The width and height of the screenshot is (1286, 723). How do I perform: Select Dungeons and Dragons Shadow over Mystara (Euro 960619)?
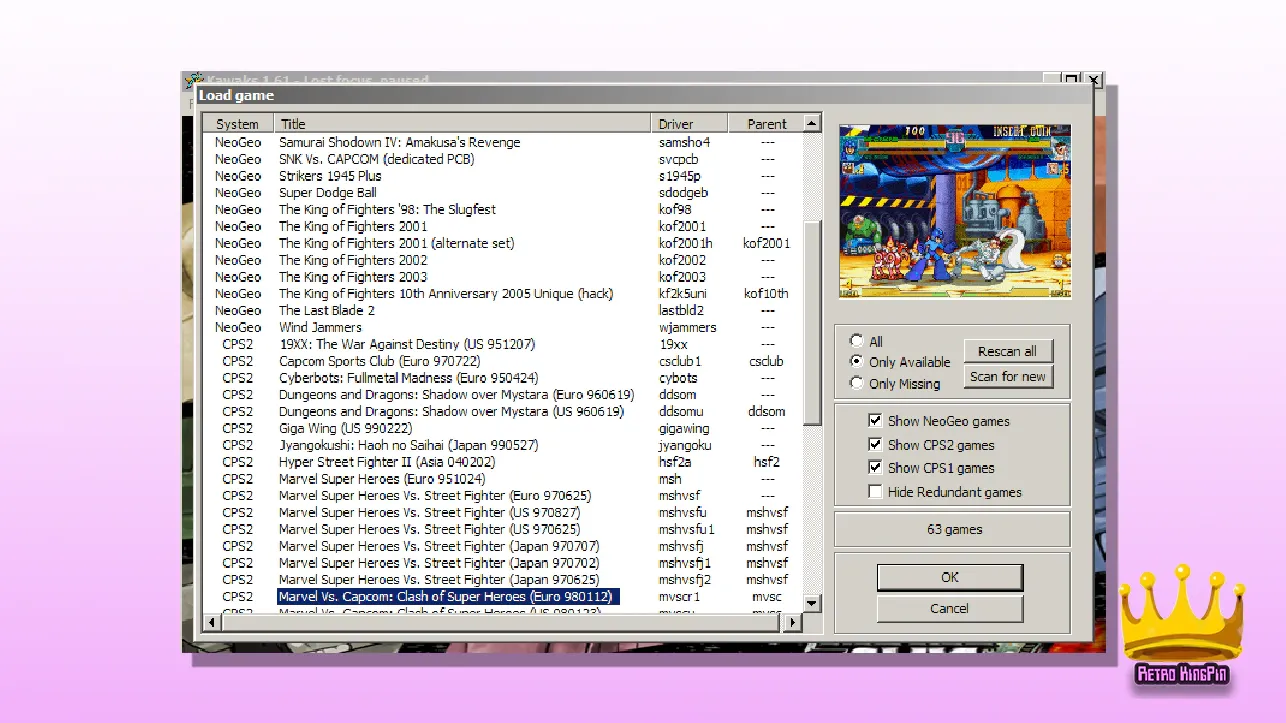click(503, 395)
